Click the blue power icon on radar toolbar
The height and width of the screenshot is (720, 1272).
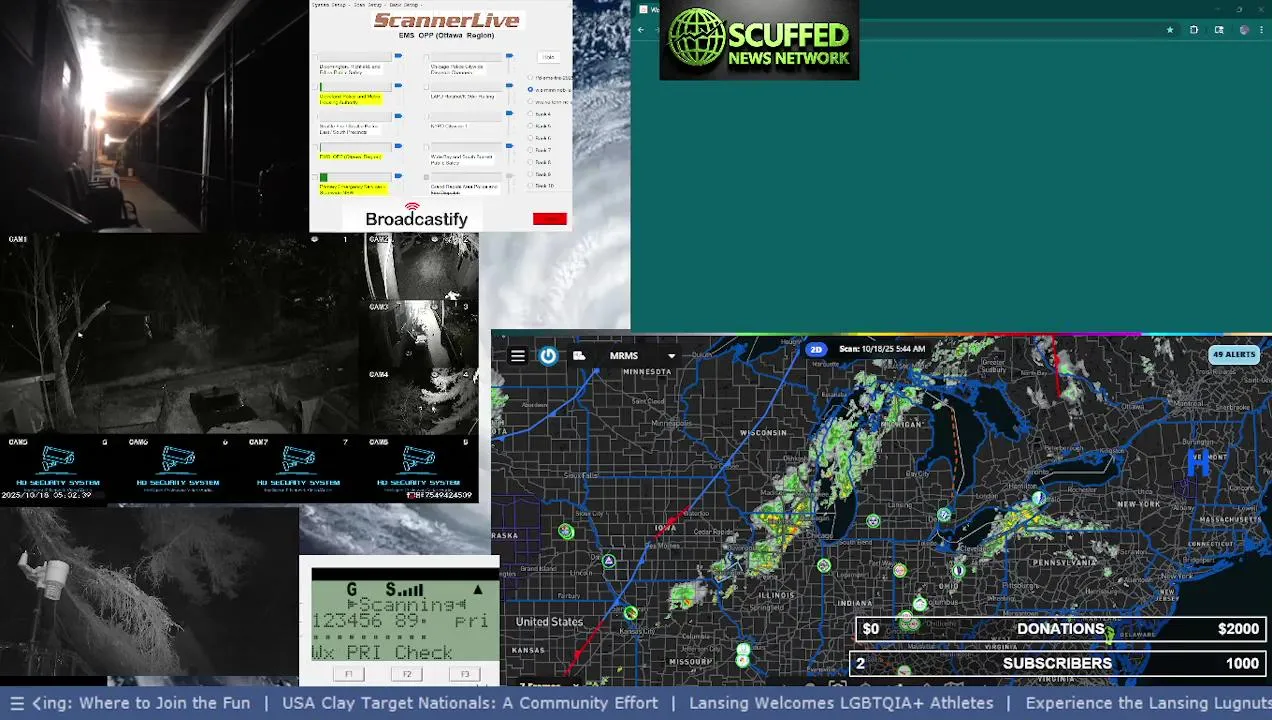point(548,356)
